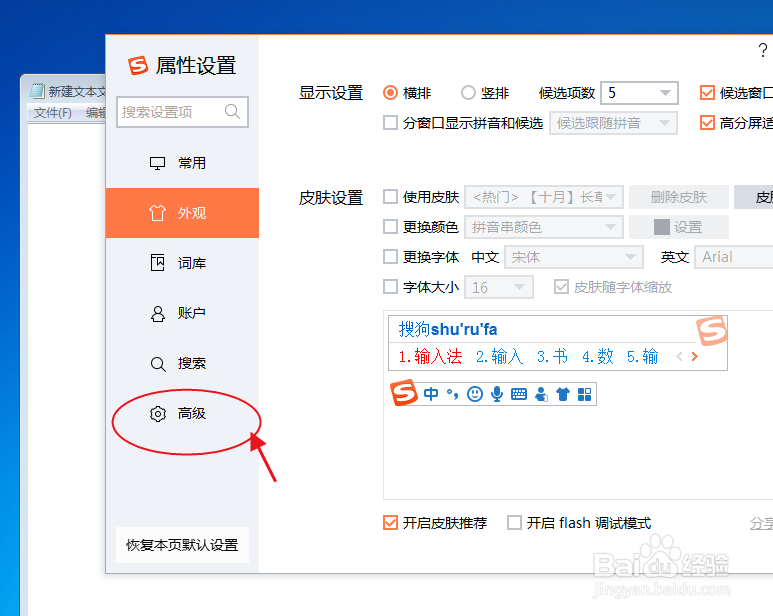Image resolution: width=773 pixels, height=616 pixels.
Task: Click the previous-page arrow in candidate preview
Action: (679, 357)
